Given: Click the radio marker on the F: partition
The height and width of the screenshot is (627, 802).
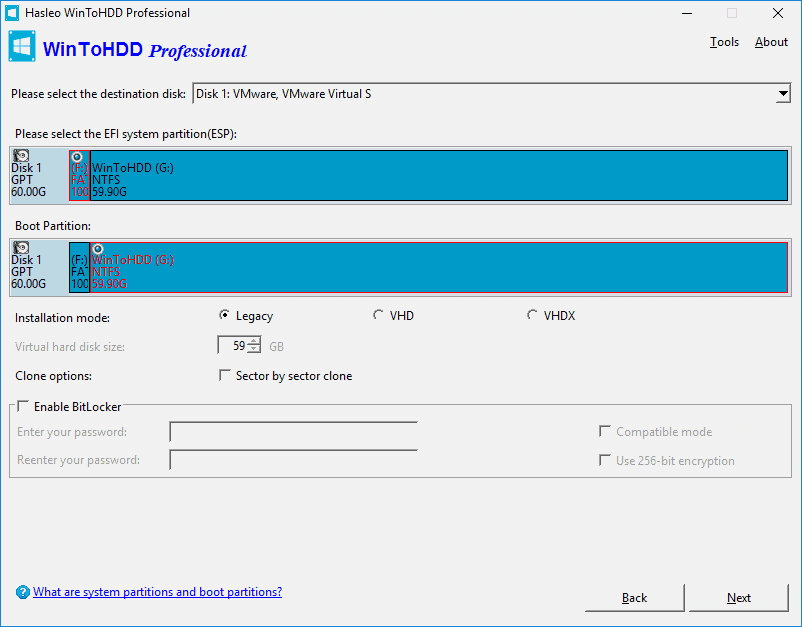Looking at the screenshot, I should [78, 157].
